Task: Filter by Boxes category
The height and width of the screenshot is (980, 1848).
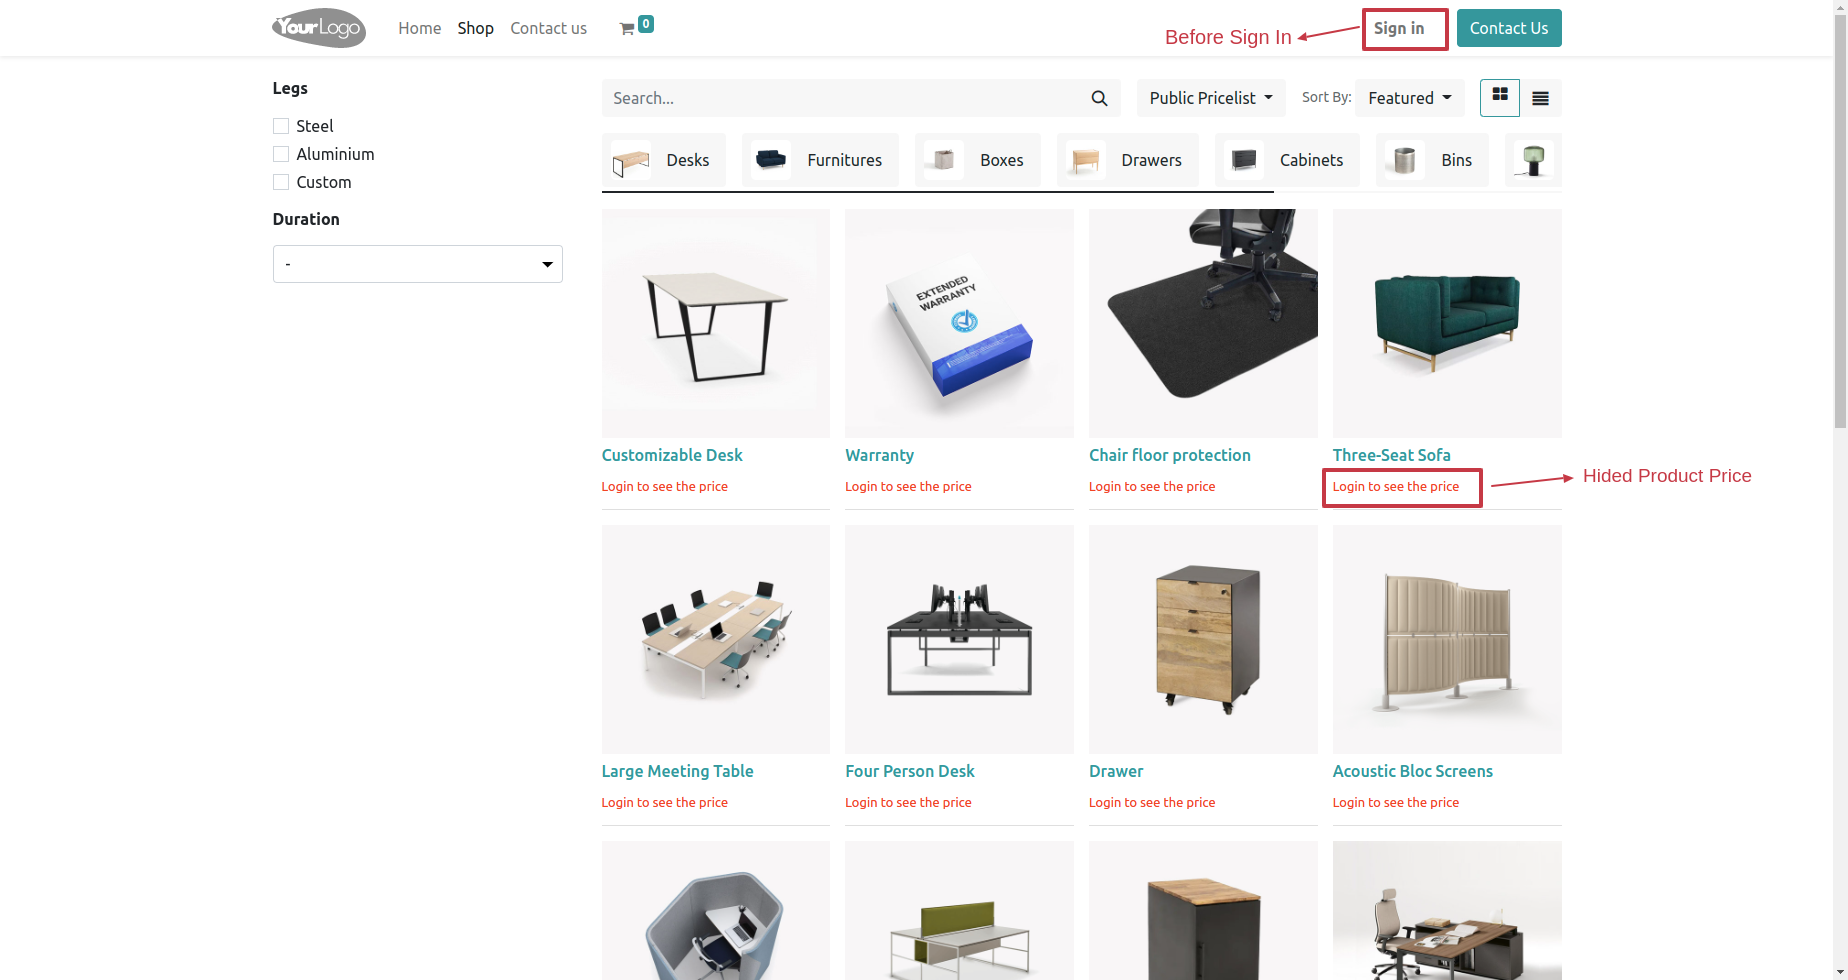Action: (978, 160)
